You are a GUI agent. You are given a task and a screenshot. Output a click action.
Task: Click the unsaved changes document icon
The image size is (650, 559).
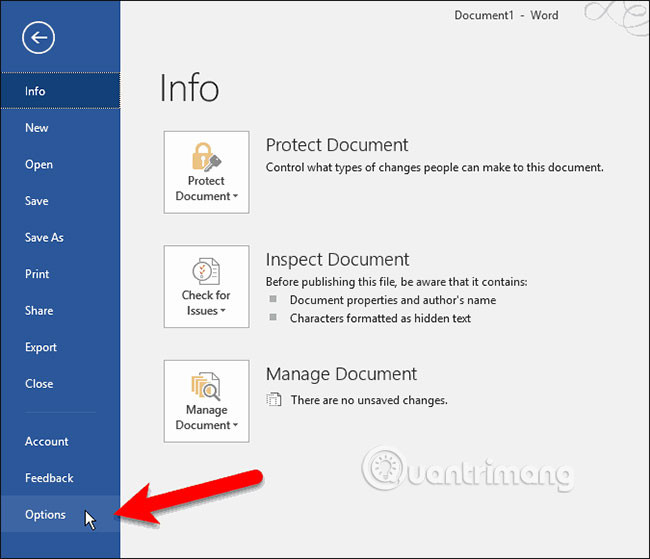pos(274,400)
